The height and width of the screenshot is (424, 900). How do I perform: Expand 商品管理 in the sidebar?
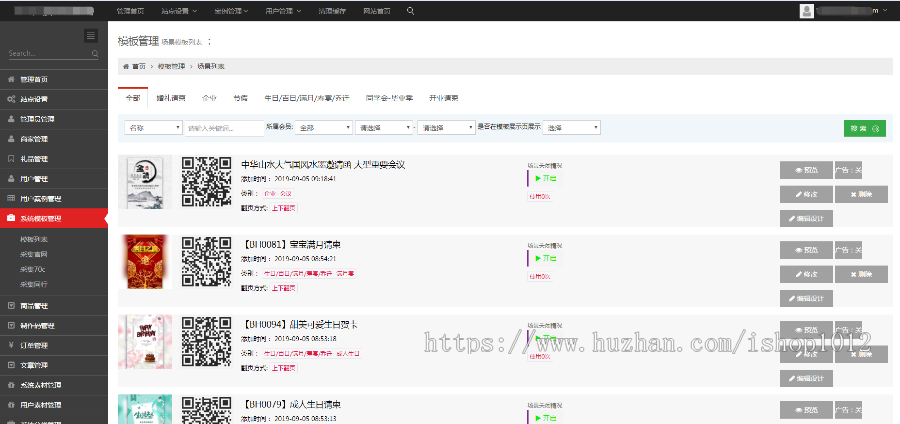[54, 306]
